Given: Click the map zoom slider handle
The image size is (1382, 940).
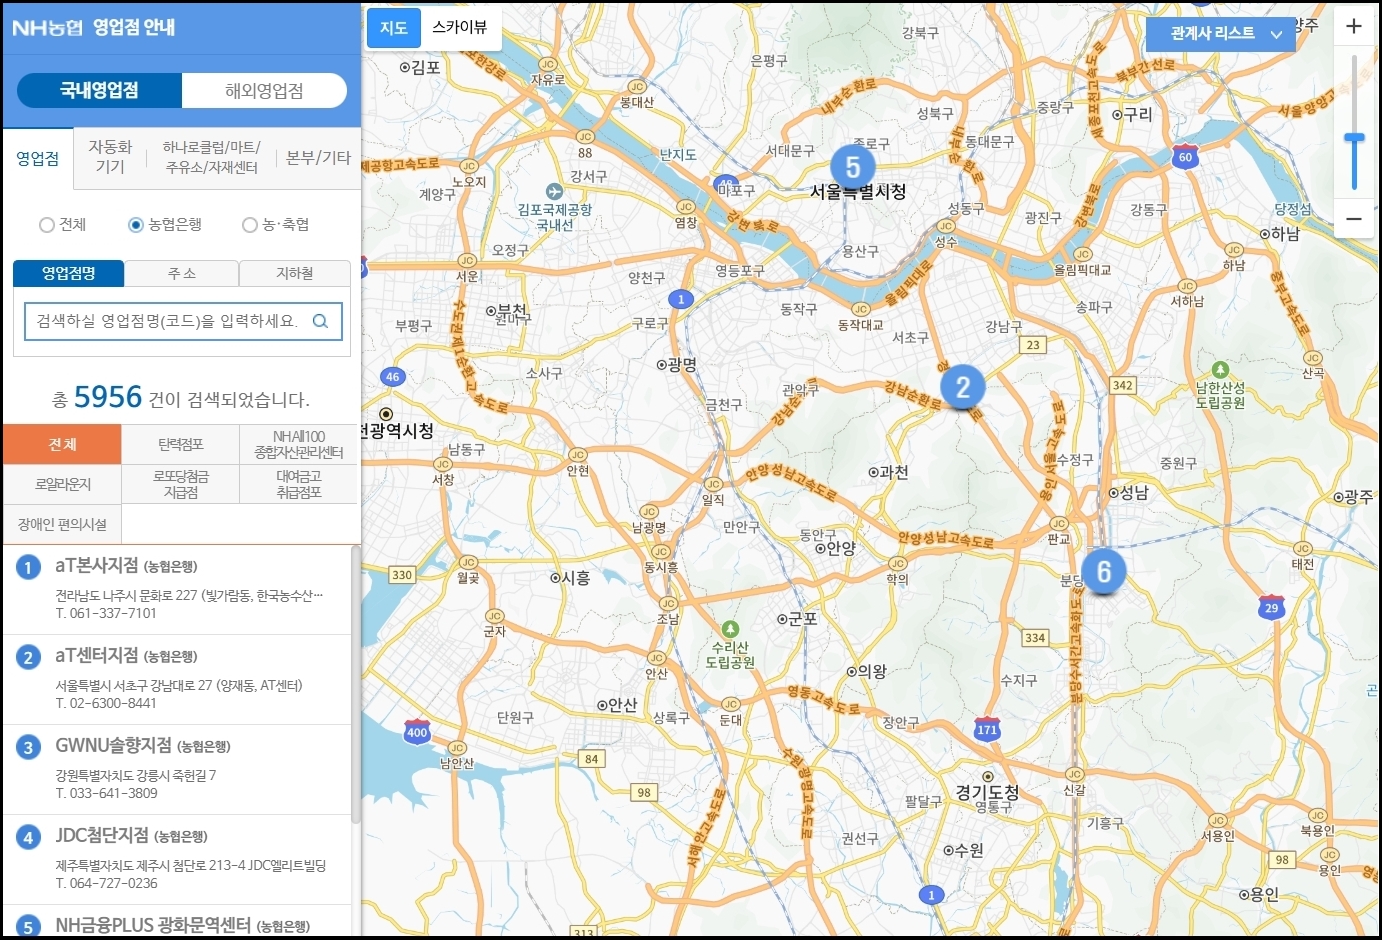Looking at the screenshot, I should pos(1354,138).
